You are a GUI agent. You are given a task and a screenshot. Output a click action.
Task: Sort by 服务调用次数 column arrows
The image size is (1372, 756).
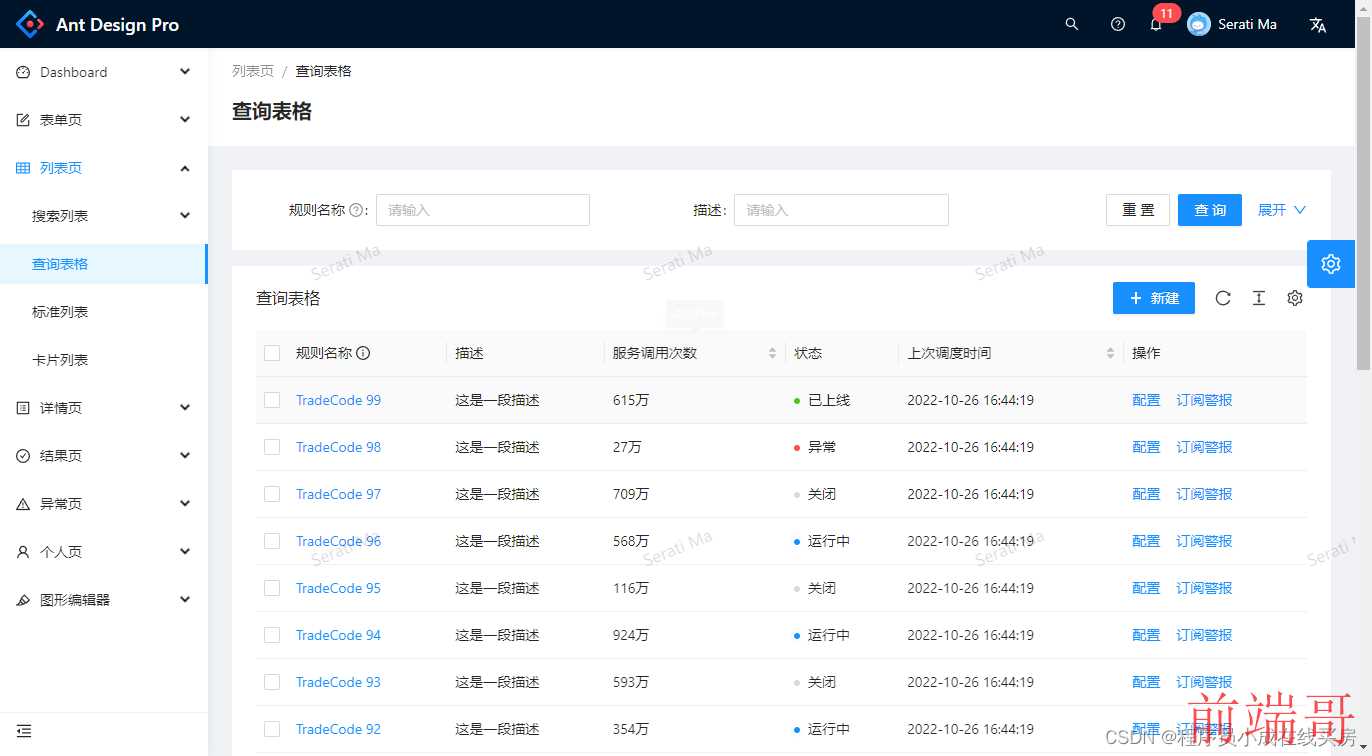point(772,353)
